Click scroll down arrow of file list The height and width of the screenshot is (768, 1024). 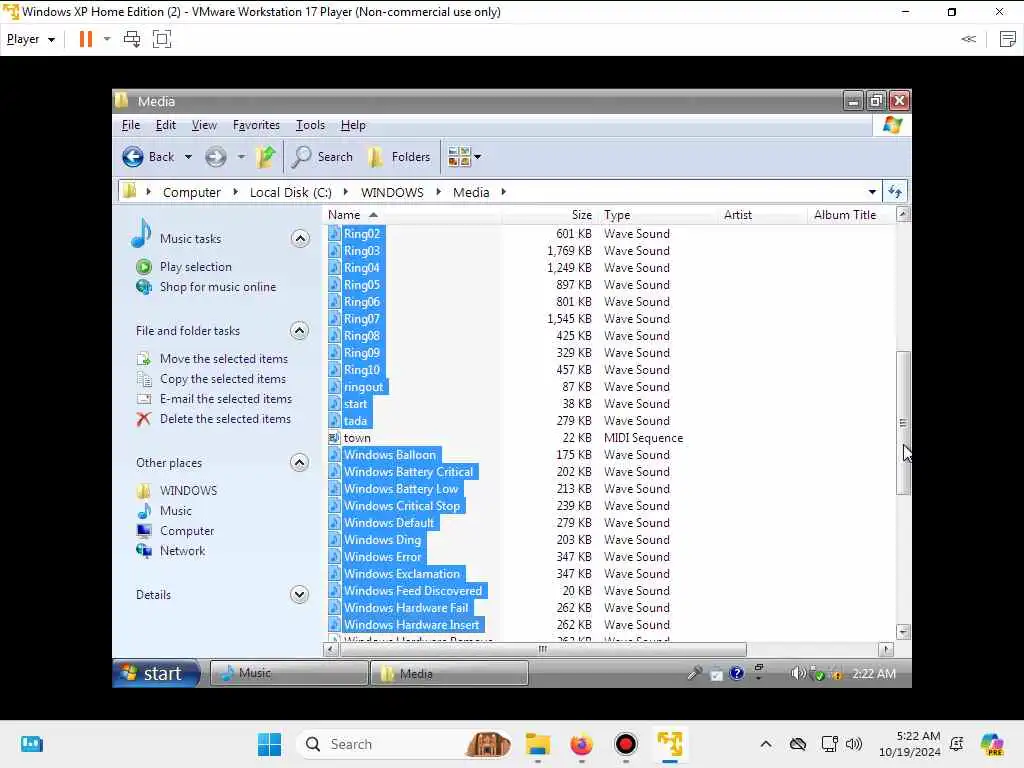click(x=903, y=632)
